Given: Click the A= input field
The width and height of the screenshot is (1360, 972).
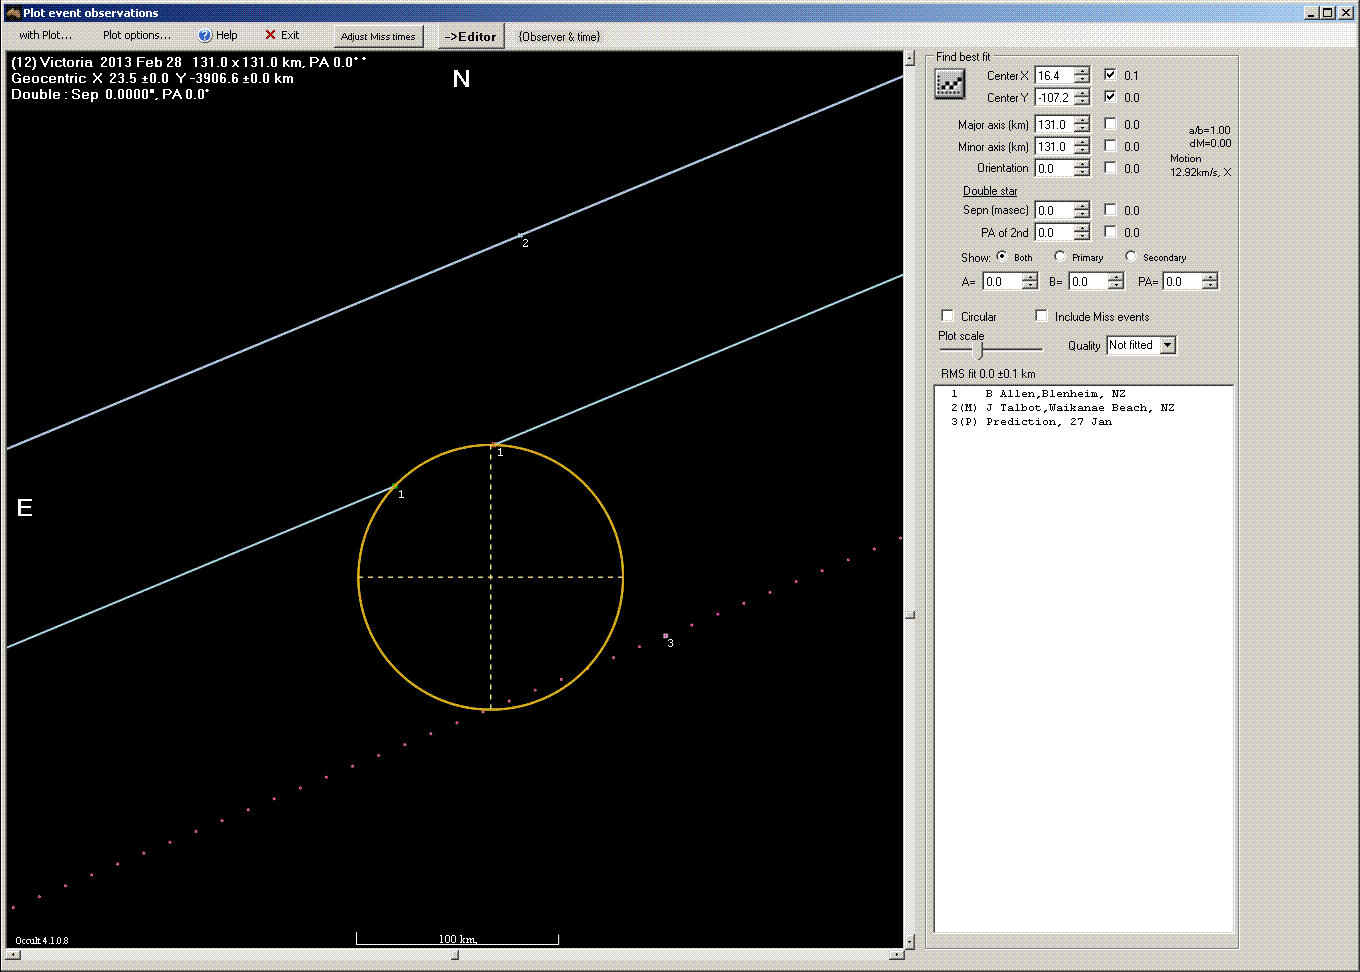Looking at the screenshot, I should (1002, 282).
